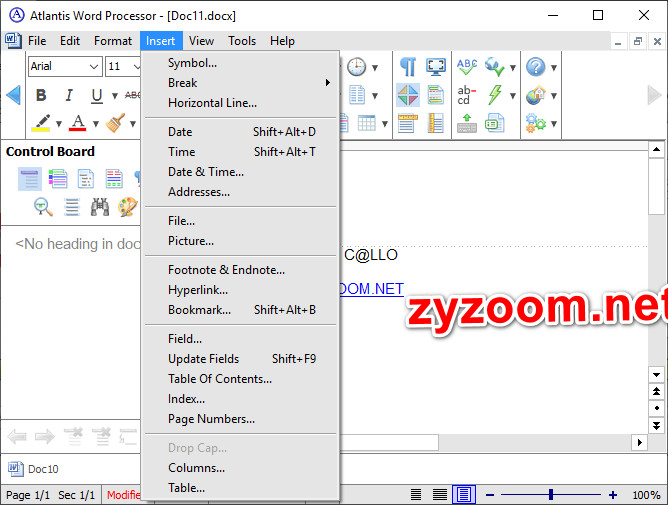
Task: Expand highlight color dropdown arrow
Action: [59, 124]
